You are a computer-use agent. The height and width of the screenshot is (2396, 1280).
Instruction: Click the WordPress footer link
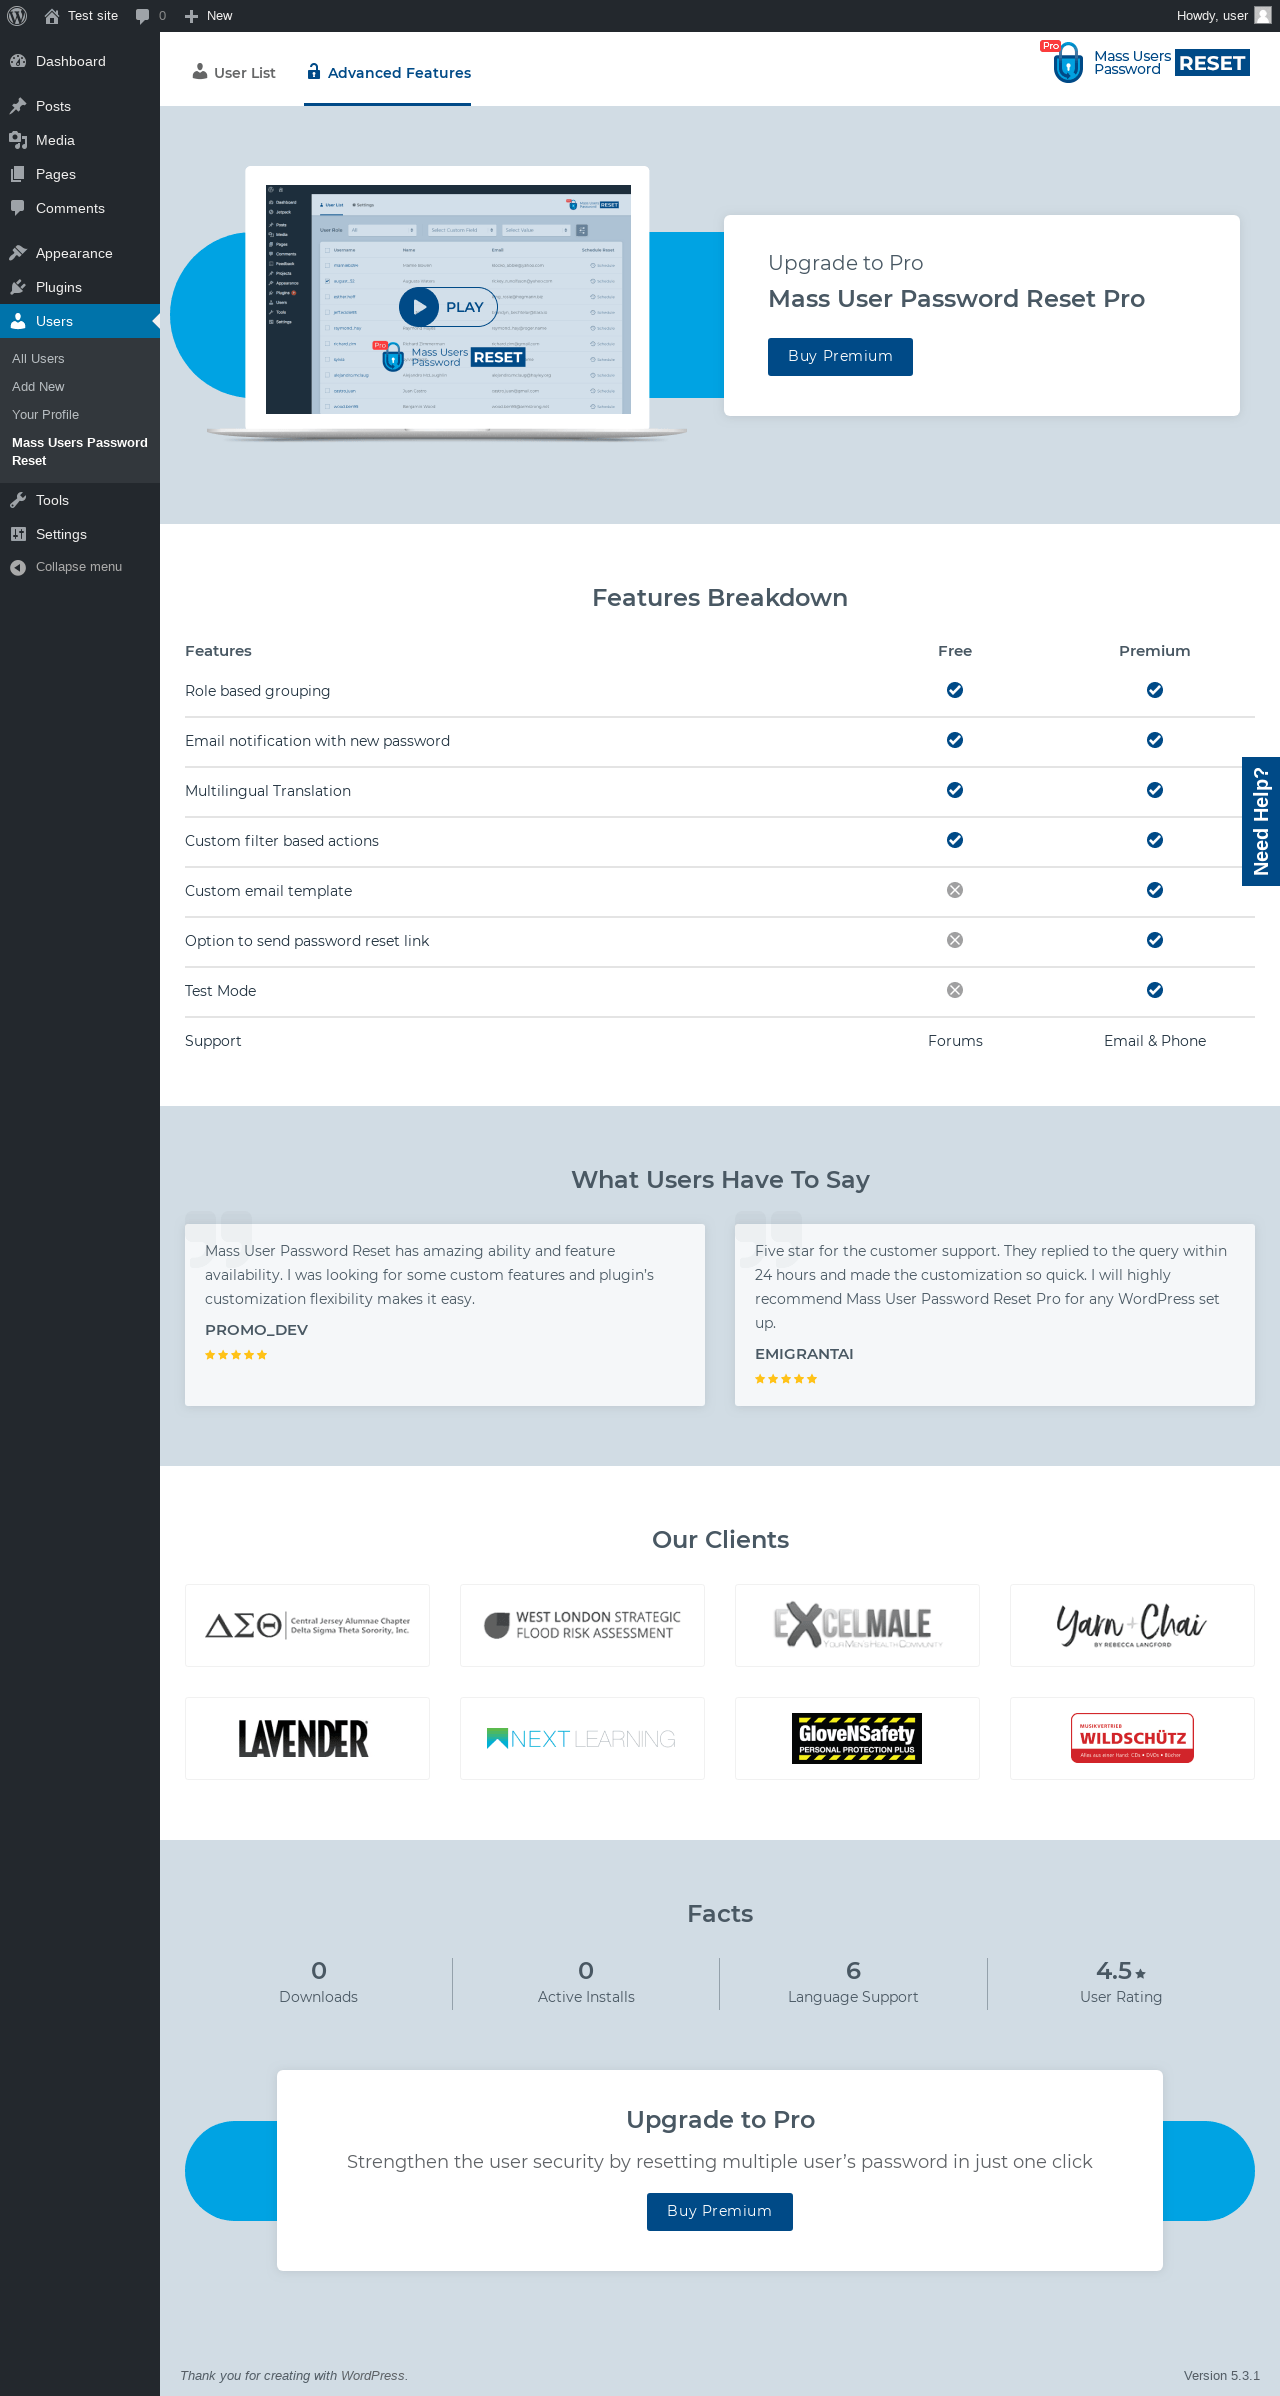tap(372, 2376)
